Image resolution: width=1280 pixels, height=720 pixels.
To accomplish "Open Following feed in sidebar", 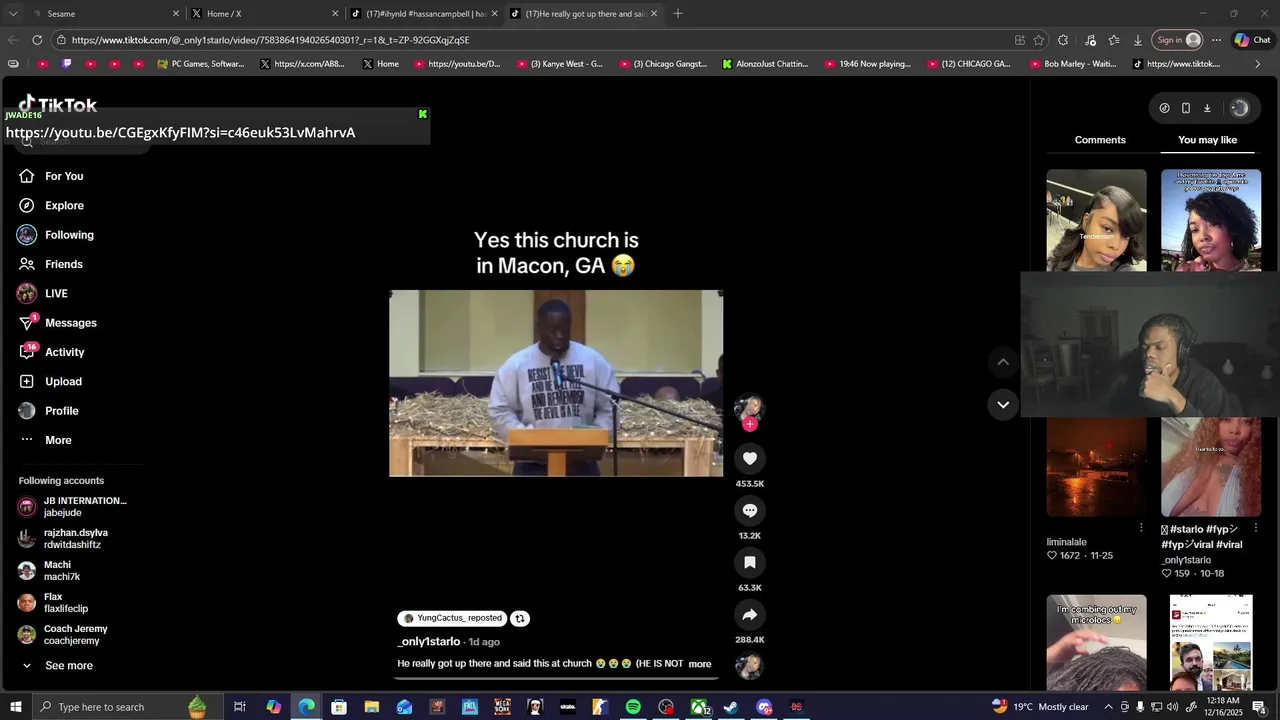I will (69, 235).
